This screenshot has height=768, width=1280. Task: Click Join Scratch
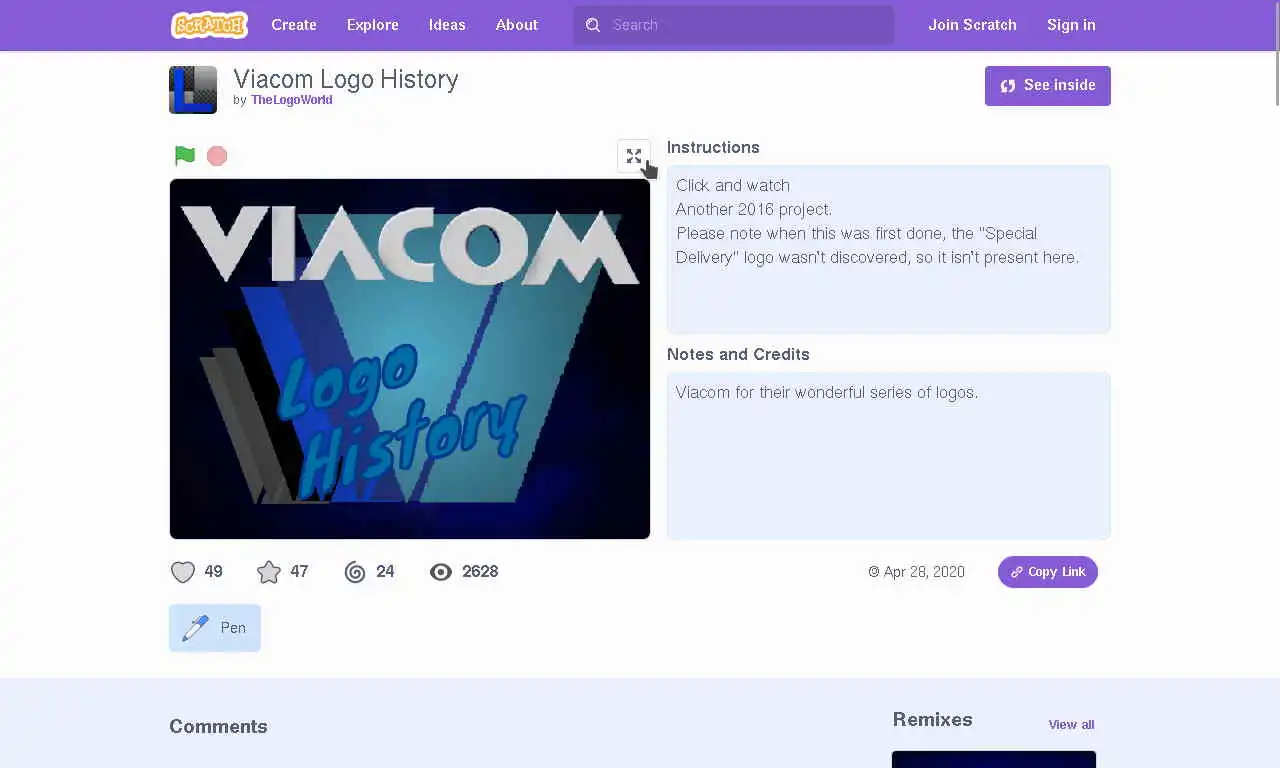[x=972, y=25]
